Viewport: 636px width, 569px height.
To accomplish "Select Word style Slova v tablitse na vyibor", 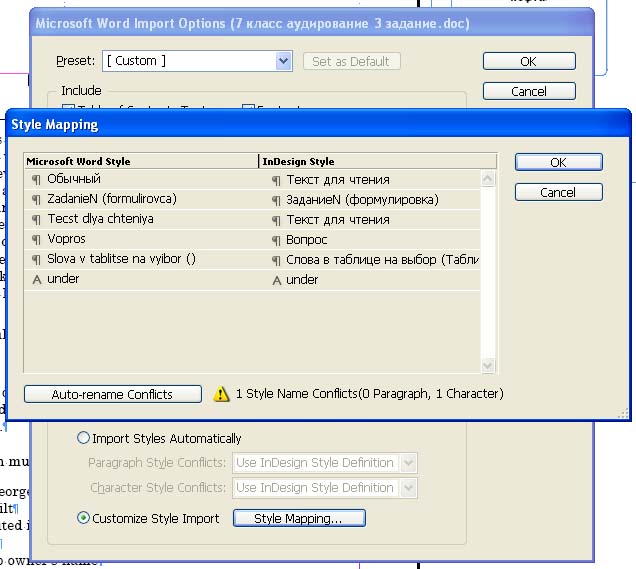I will 121,259.
